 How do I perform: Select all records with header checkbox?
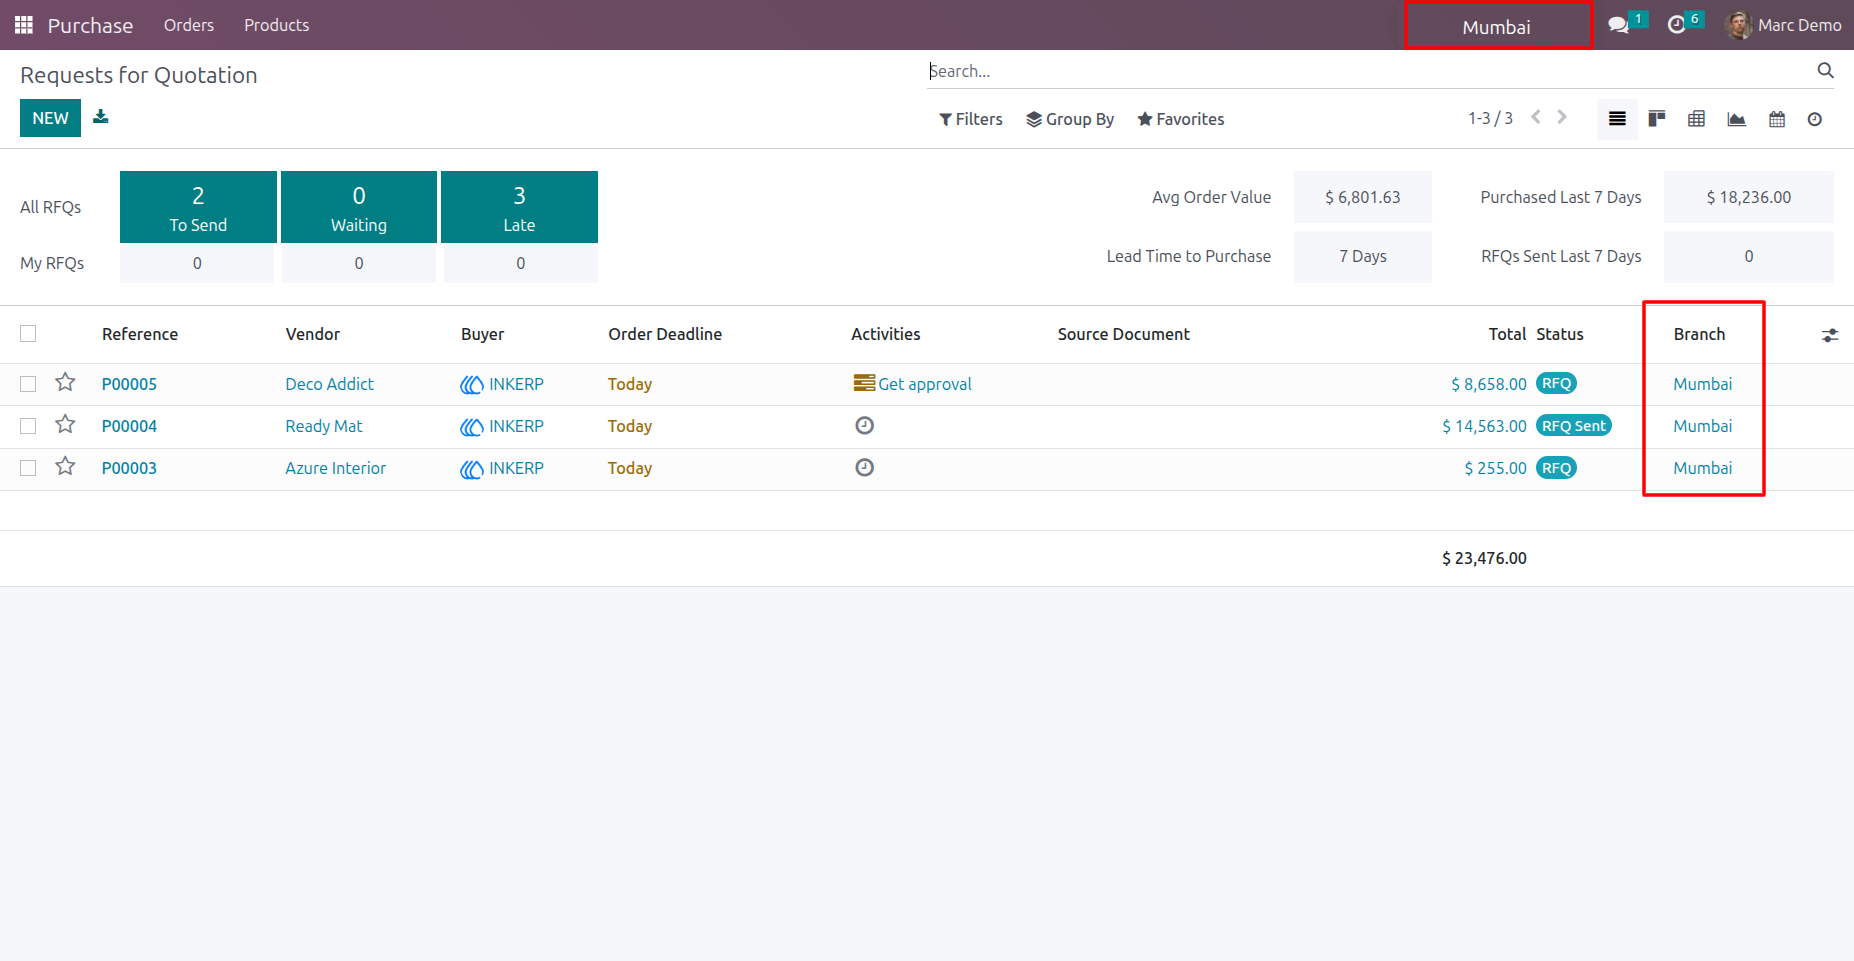pos(28,333)
